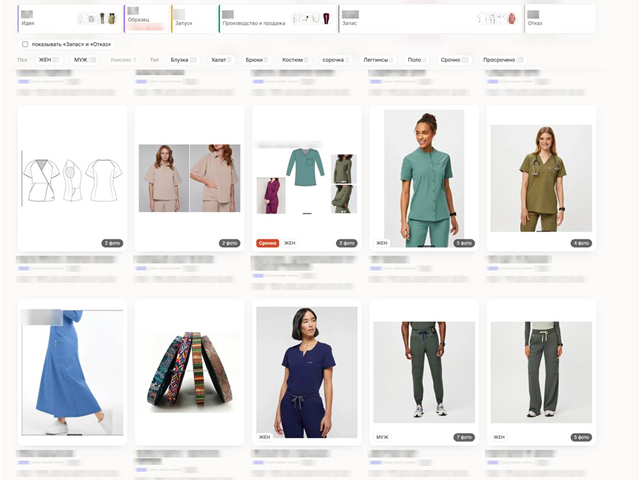Select the Блузка type filter
This screenshot has height=480, width=640.
pos(183,60)
